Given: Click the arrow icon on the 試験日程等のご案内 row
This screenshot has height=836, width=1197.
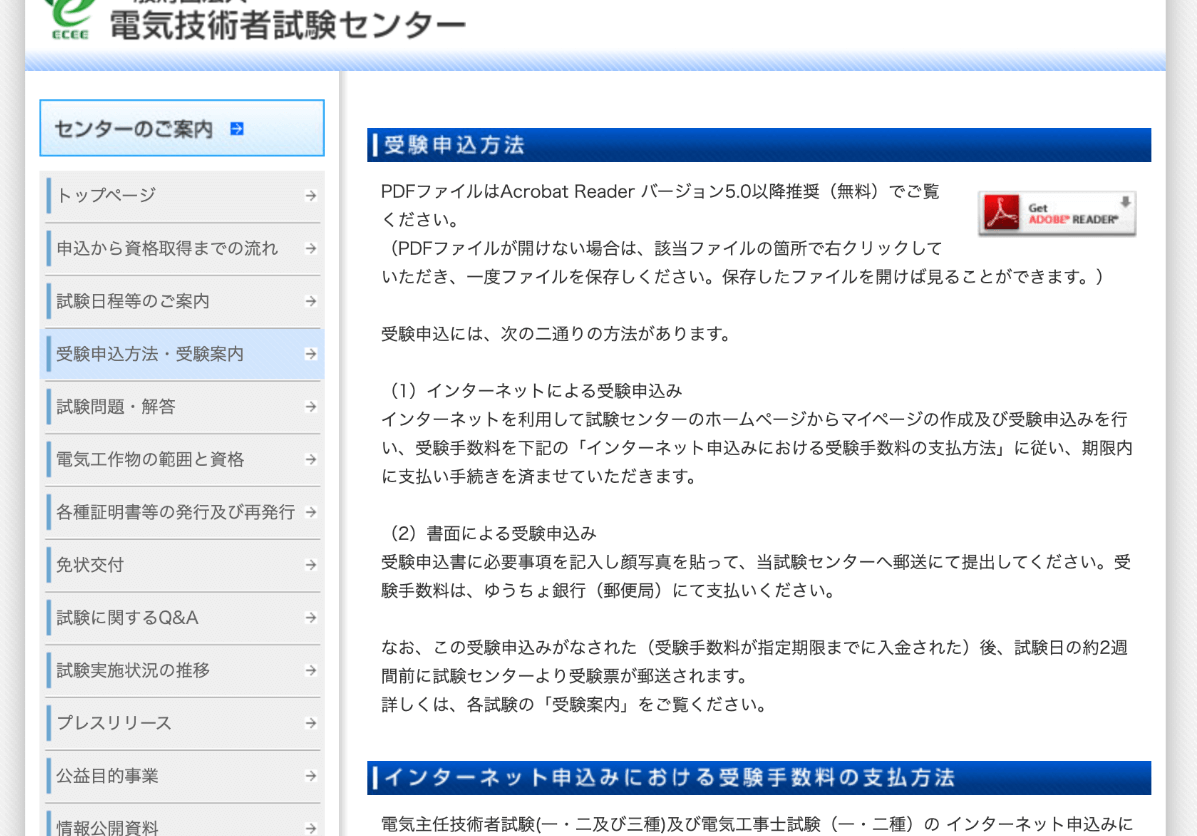Looking at the screenshot, I should 311,301.
